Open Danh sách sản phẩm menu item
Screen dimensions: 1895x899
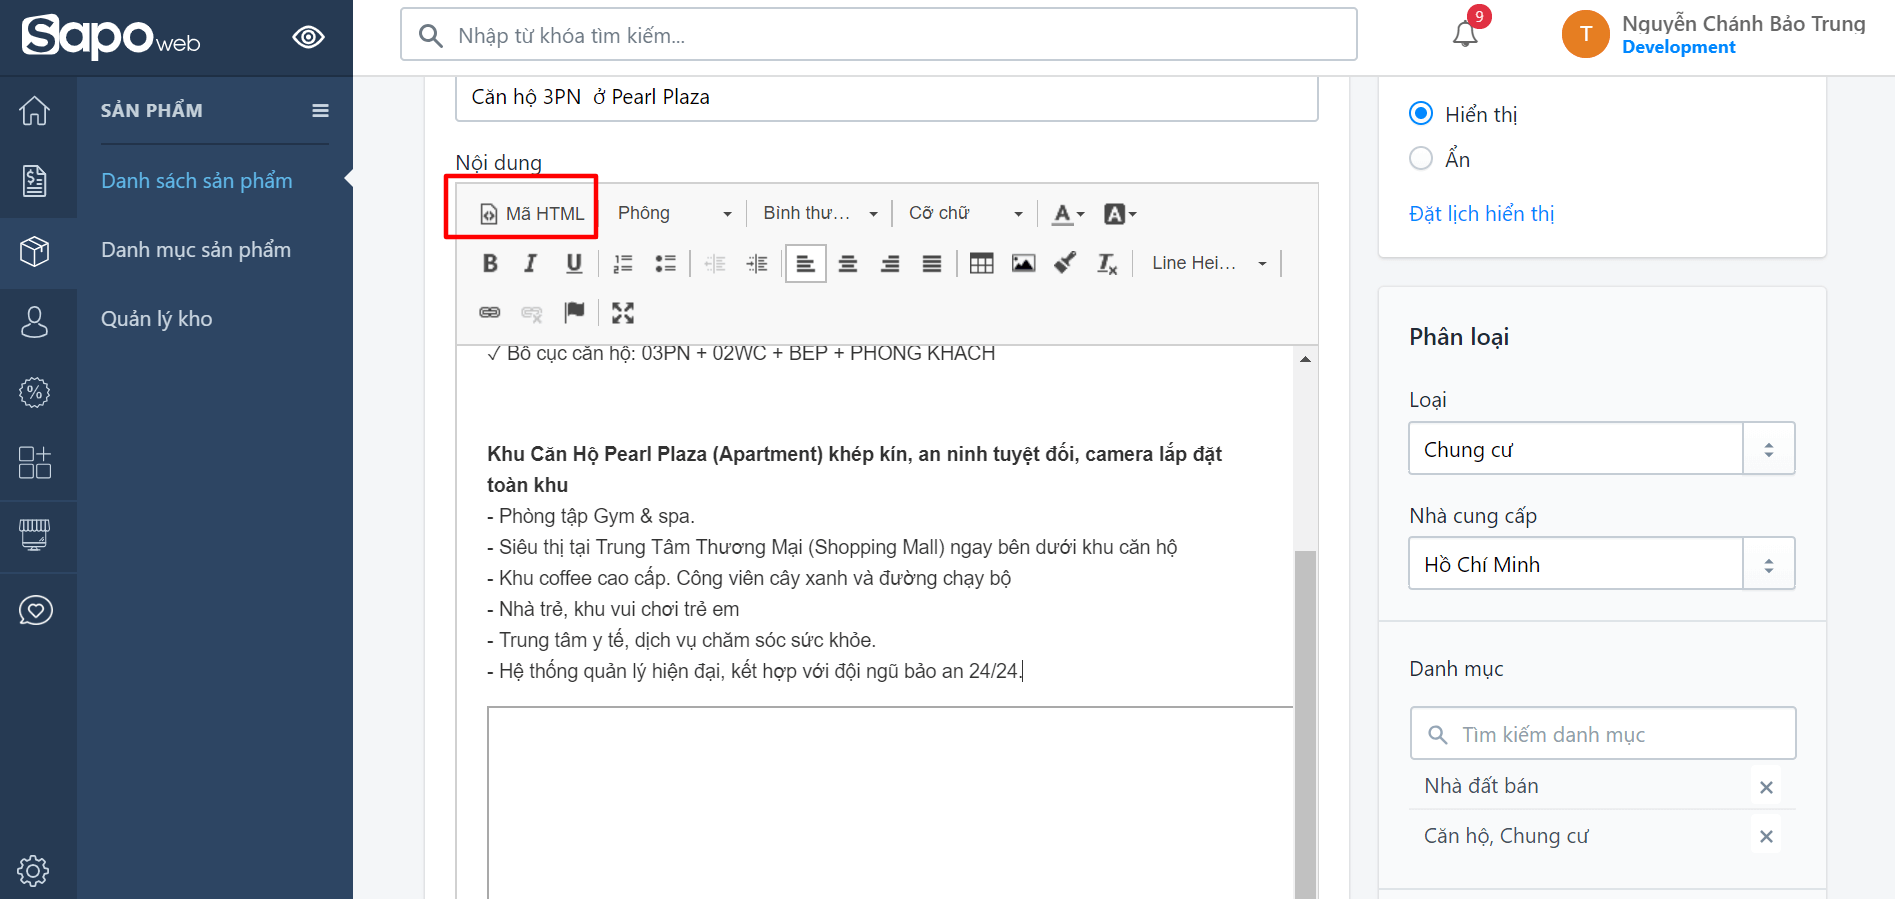point(197,181)
